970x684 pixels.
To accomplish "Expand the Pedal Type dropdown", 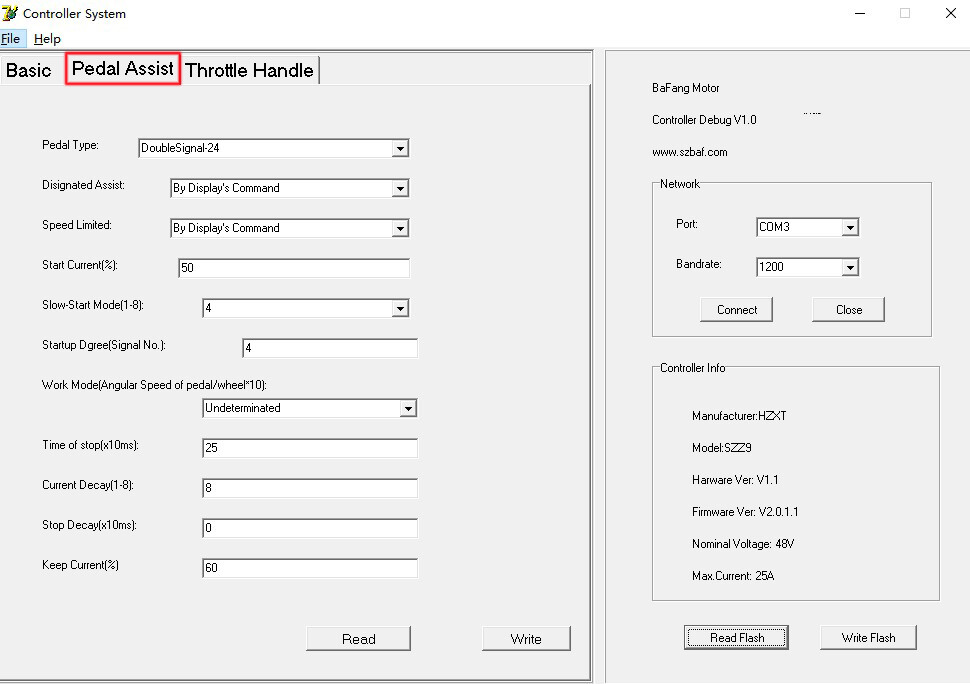I will coord(400,149).
